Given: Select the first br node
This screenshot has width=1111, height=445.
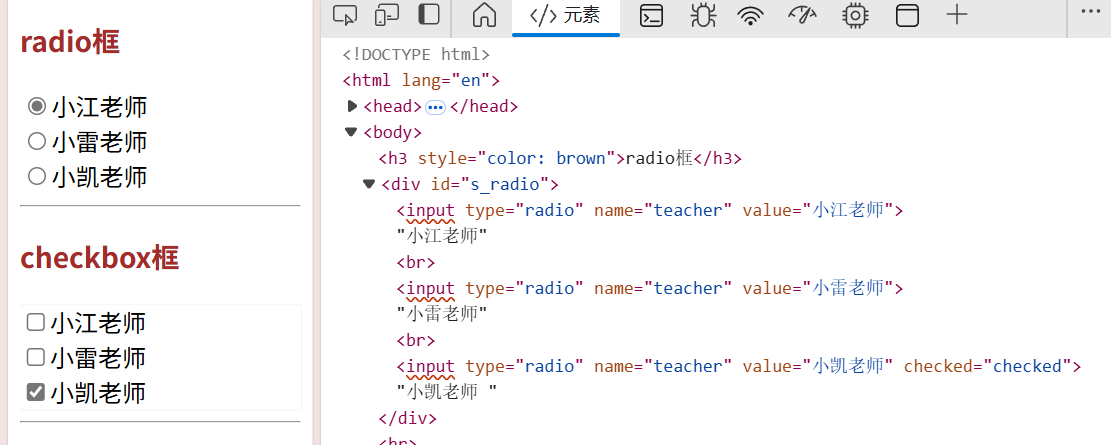Looking at the screenshot, I should (416, 262).
